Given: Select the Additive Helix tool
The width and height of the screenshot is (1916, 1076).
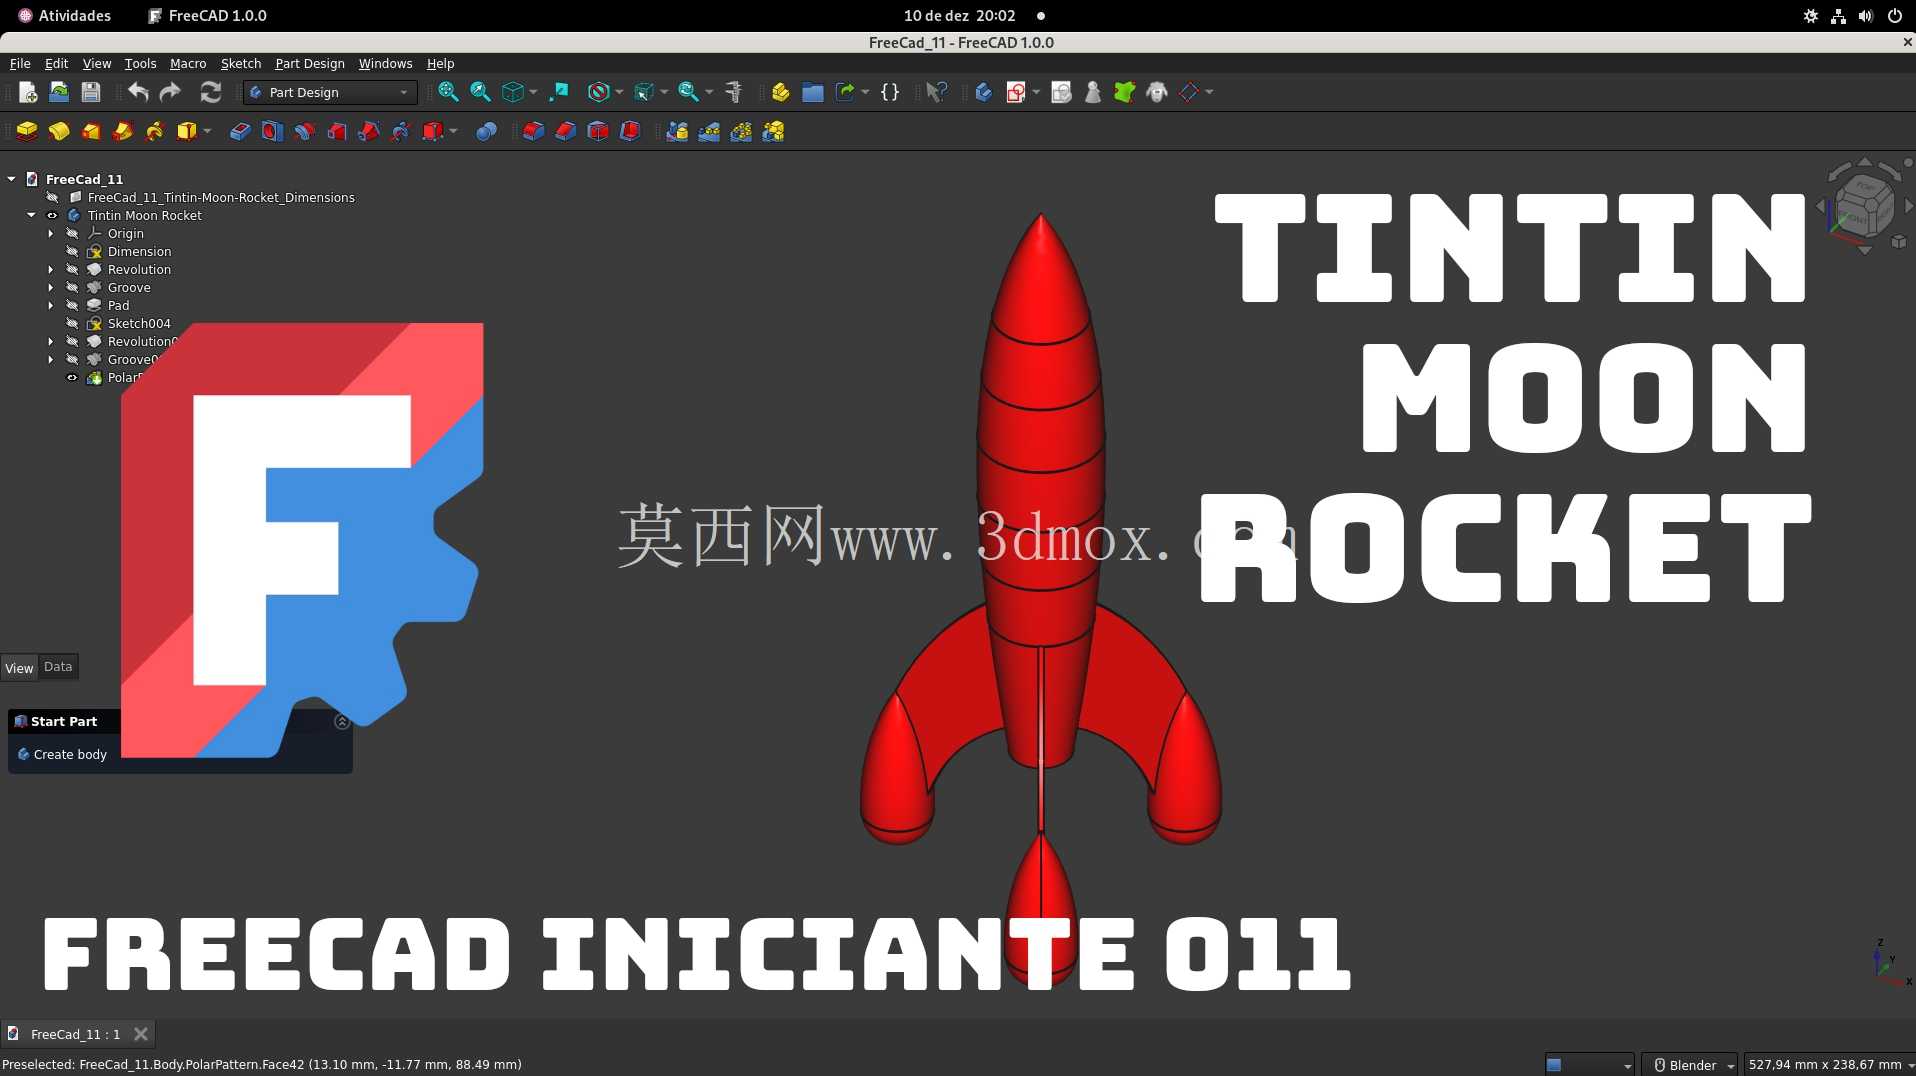Looking at the screenshot, I should 155,131.
